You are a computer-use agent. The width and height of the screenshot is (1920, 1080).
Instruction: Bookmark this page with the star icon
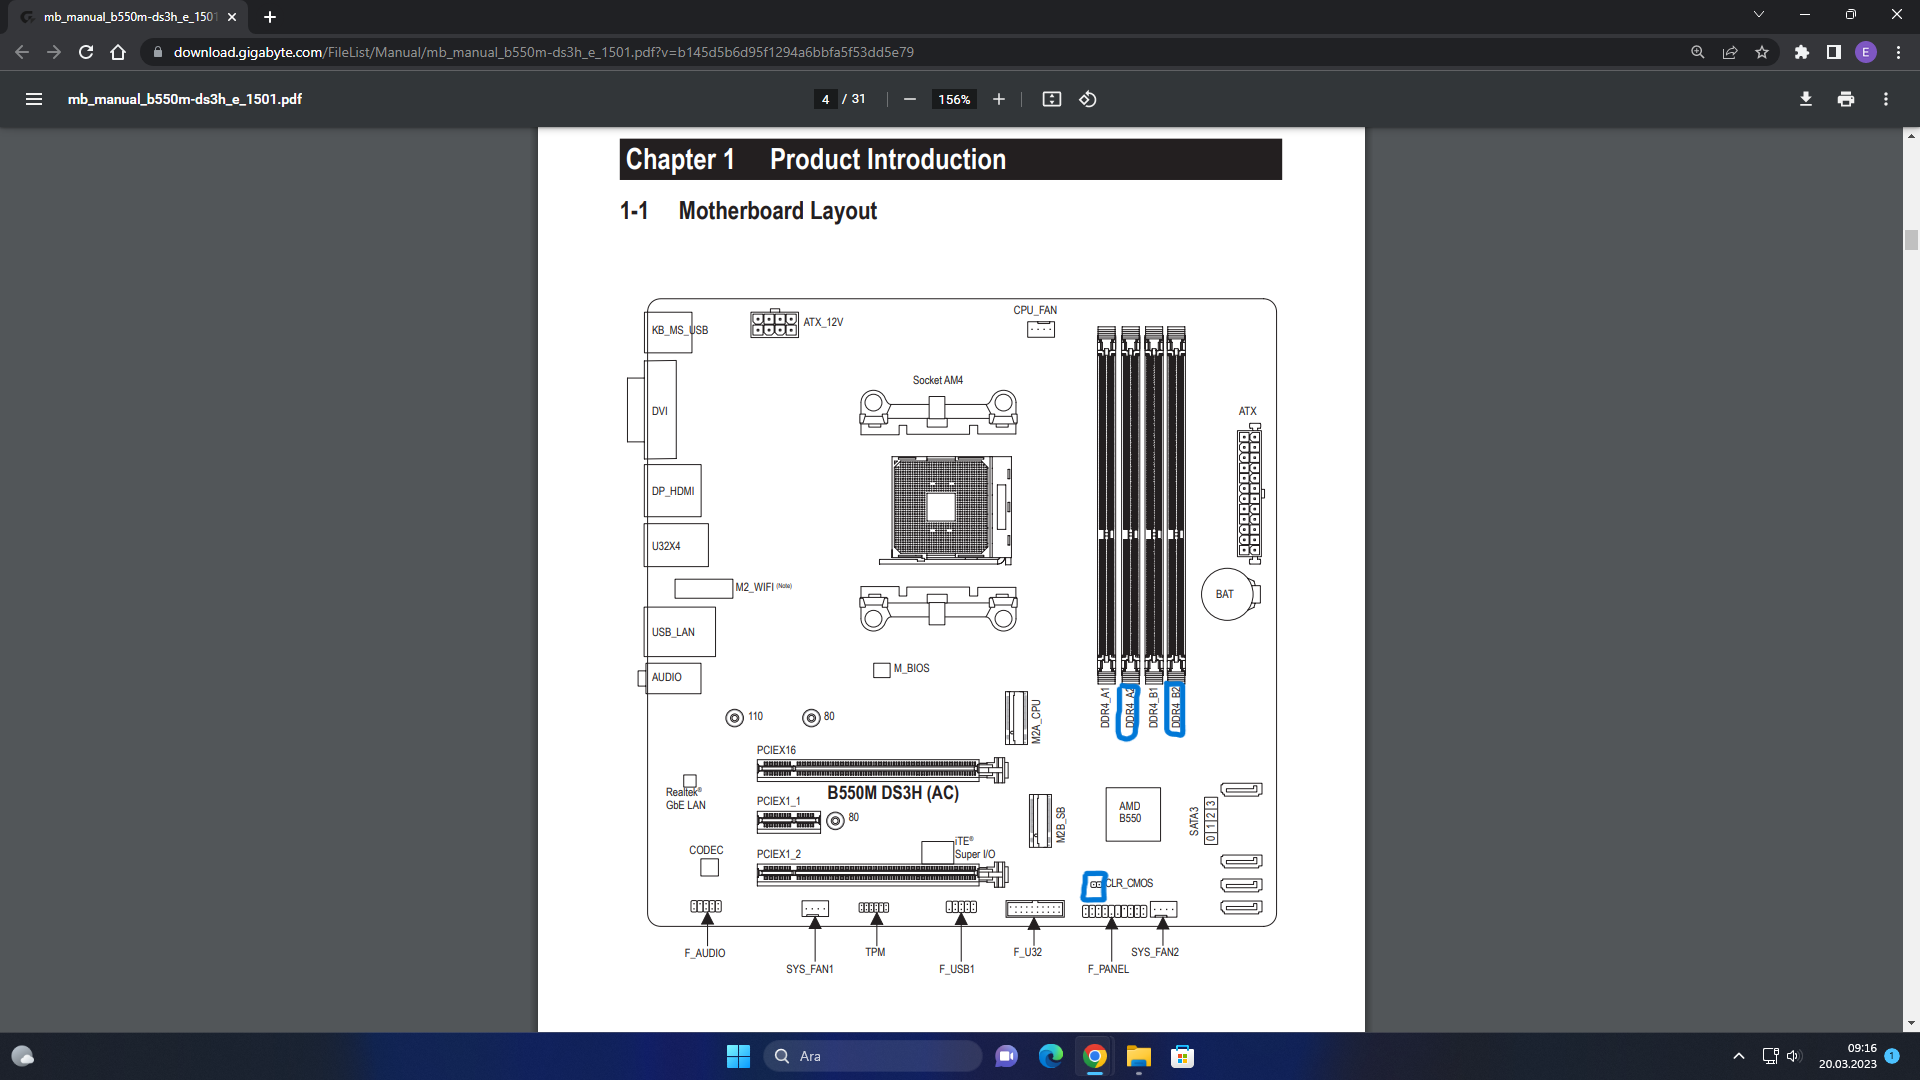point(1763,52)
